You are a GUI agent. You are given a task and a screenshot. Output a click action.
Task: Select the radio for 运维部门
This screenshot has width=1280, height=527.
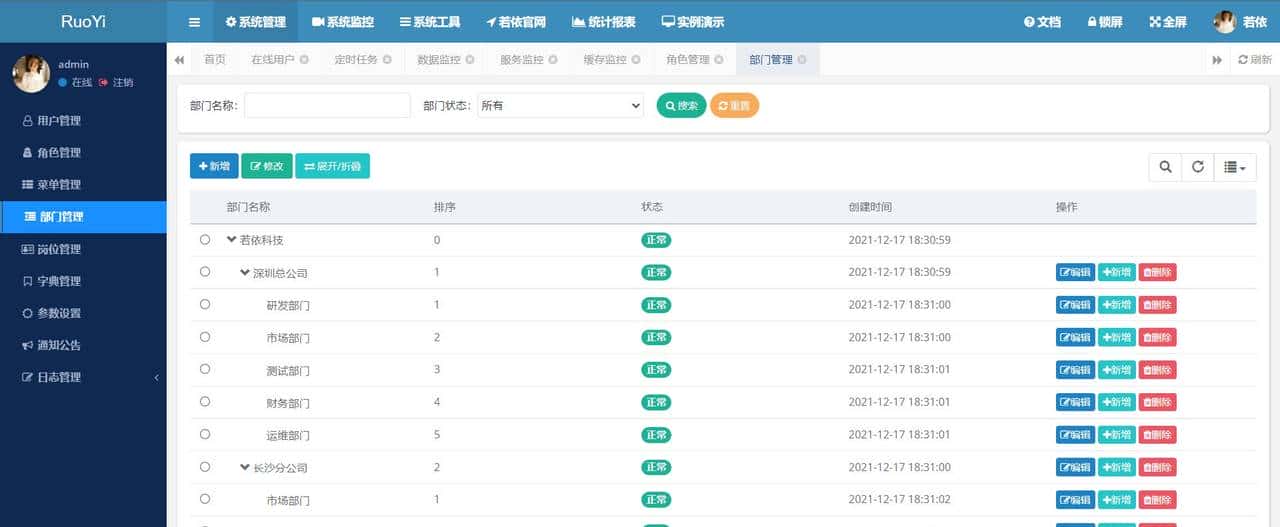(x=205, y=434)
